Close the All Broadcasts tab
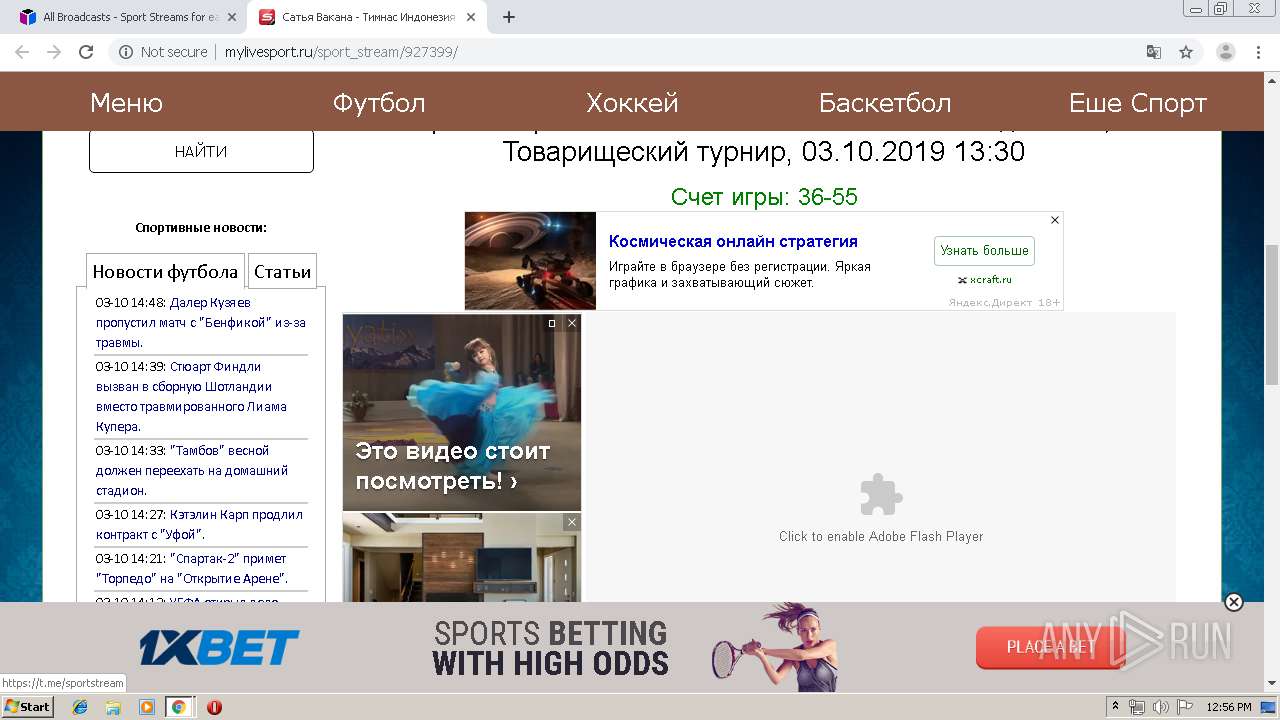Viewport: 1280px width, 720px height. click(232, 17)
